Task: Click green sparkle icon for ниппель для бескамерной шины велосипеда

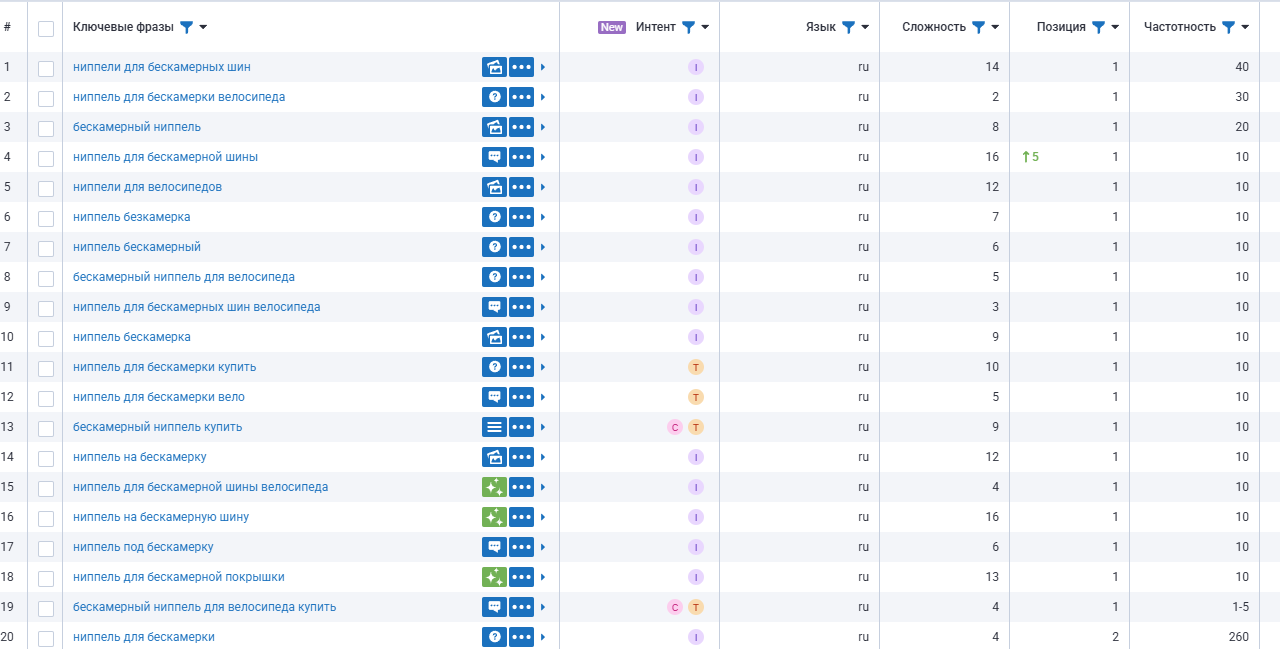Action: [494, 487]
